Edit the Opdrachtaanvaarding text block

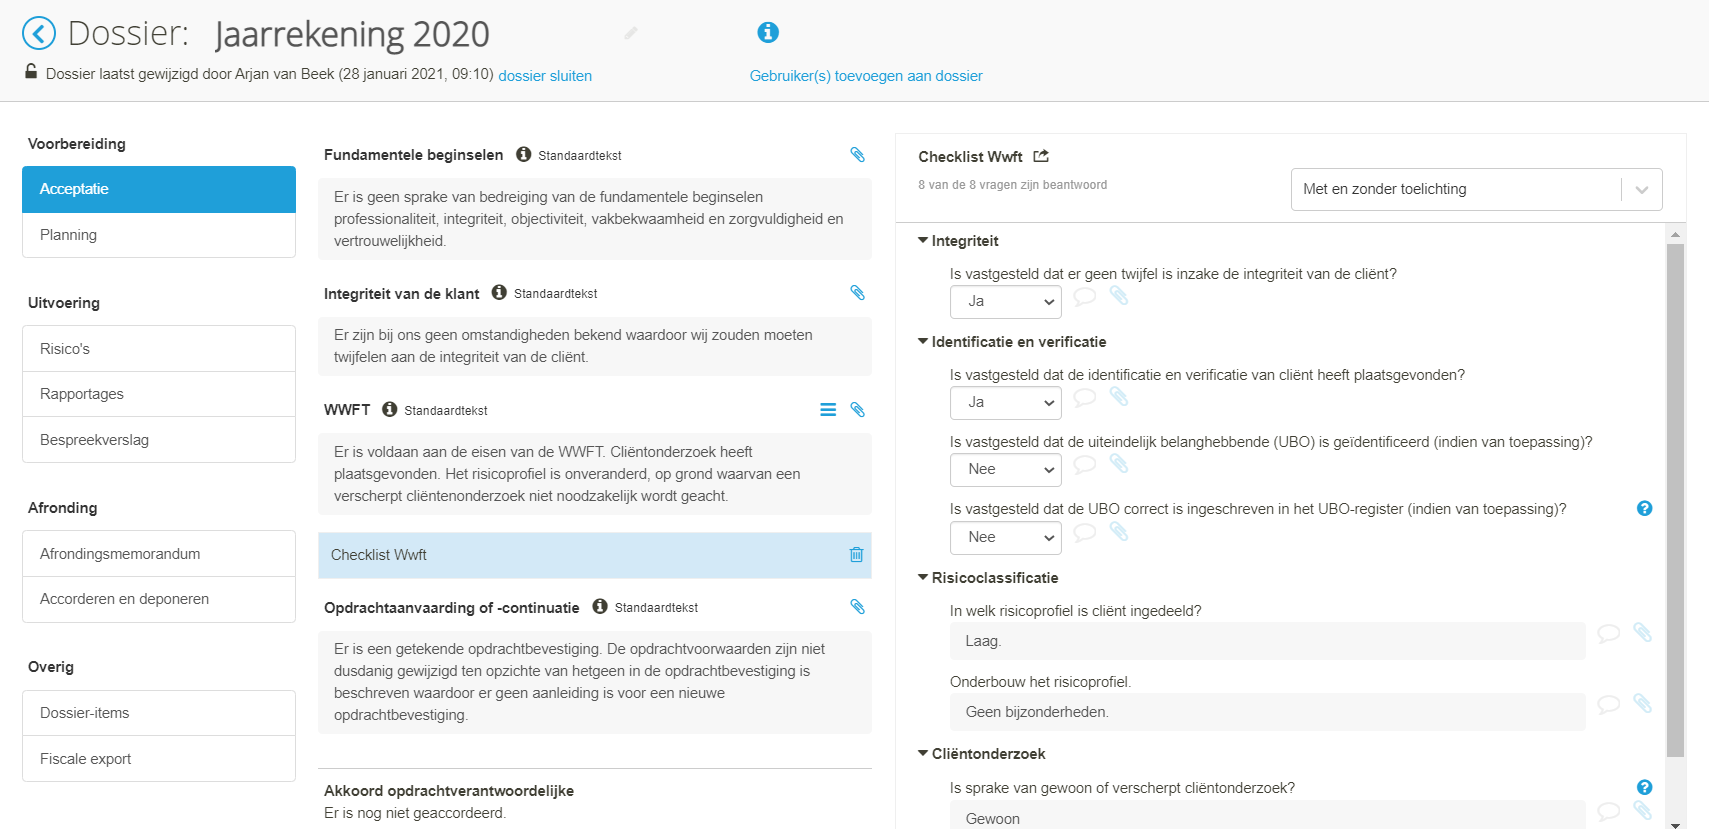[x=595, y=682]
